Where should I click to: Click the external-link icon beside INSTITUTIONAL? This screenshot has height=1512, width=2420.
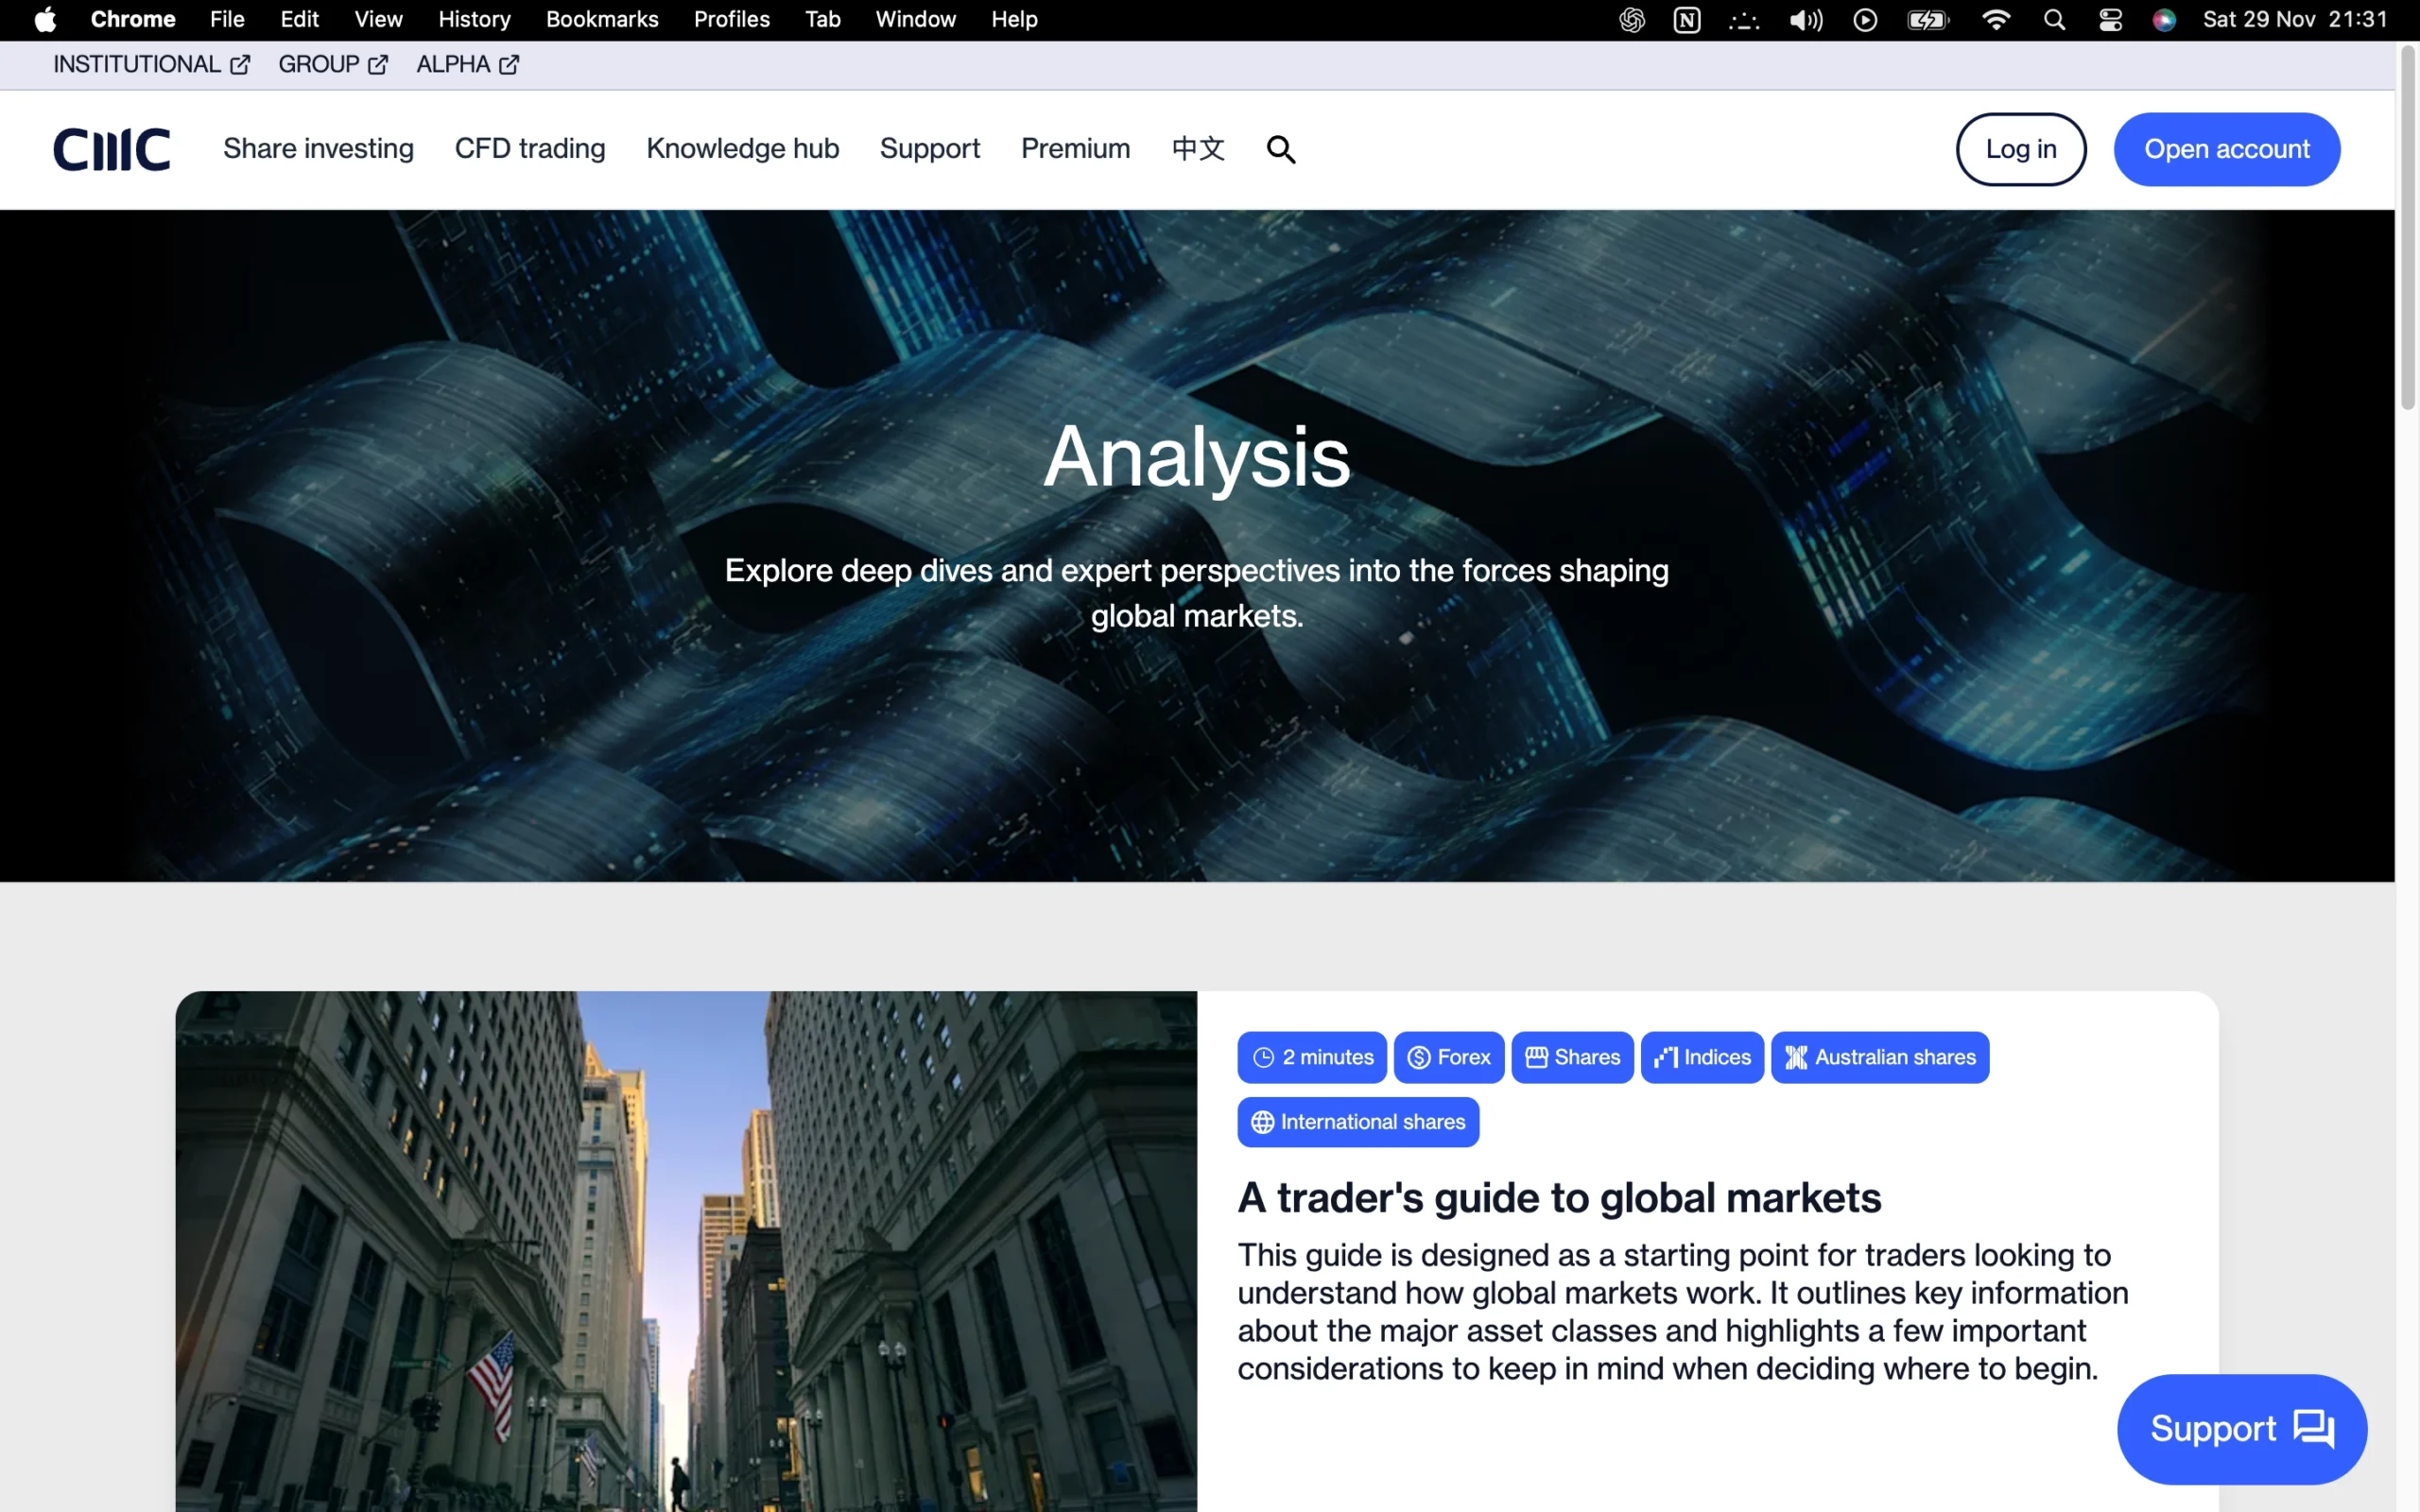(240, 64)
